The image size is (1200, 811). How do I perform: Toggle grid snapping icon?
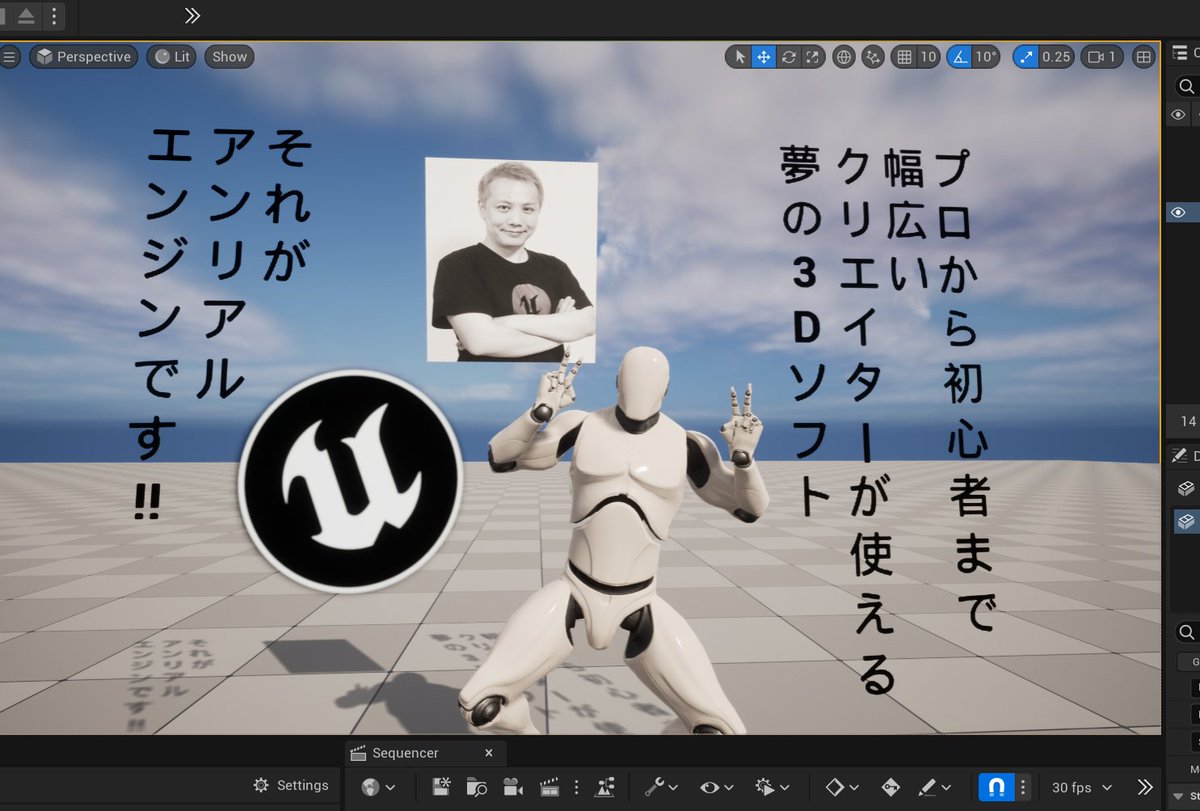point(905,57)
